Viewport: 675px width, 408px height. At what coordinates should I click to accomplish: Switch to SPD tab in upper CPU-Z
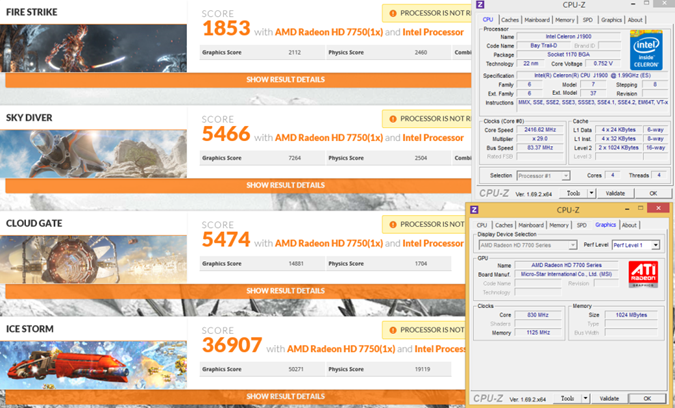pyautogui.click(x=588, y=20)
